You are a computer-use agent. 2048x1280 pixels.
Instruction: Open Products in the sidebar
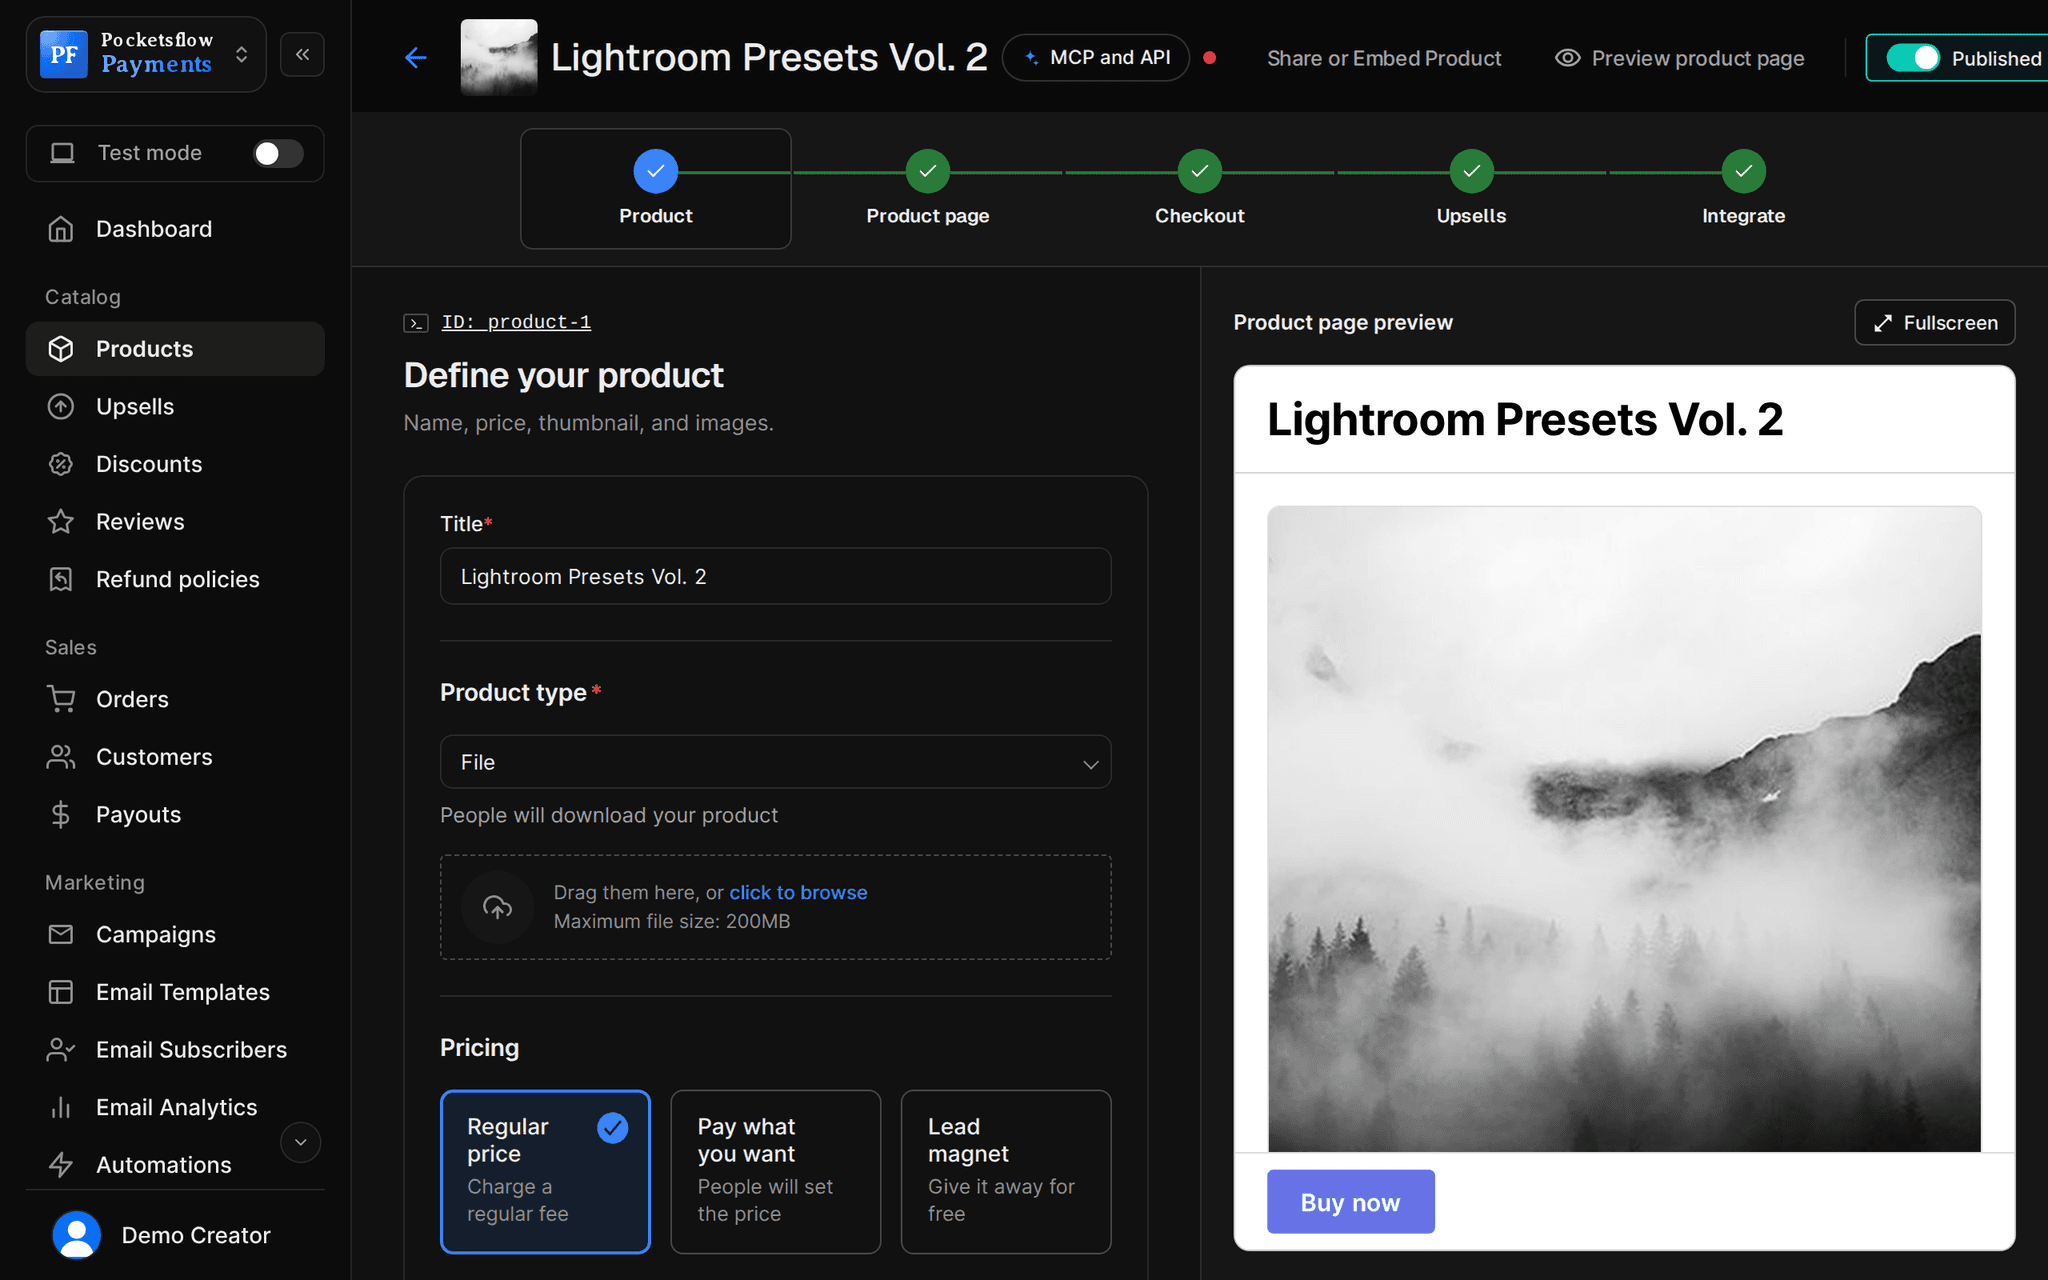[175, 349]
